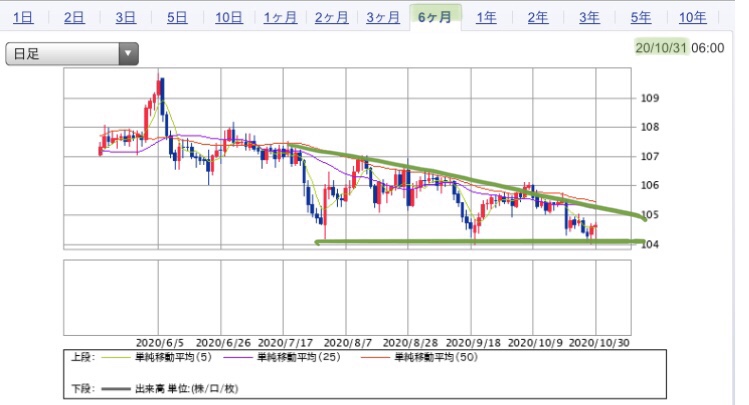Screen dimensions: 749x405
Task: Select the 2日 time range tab
Action: point(74,18)
